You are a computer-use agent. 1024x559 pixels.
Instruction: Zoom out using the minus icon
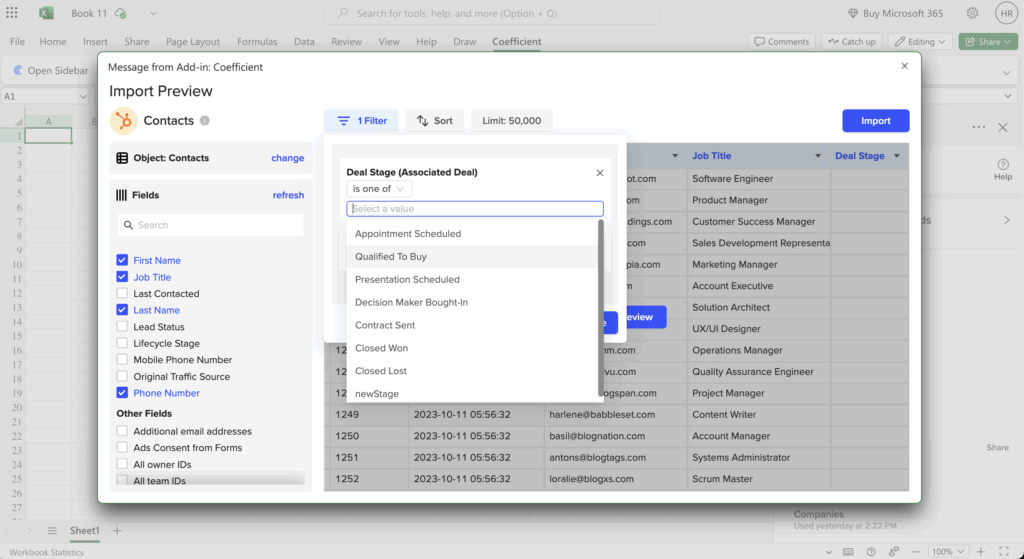(916, 552)
